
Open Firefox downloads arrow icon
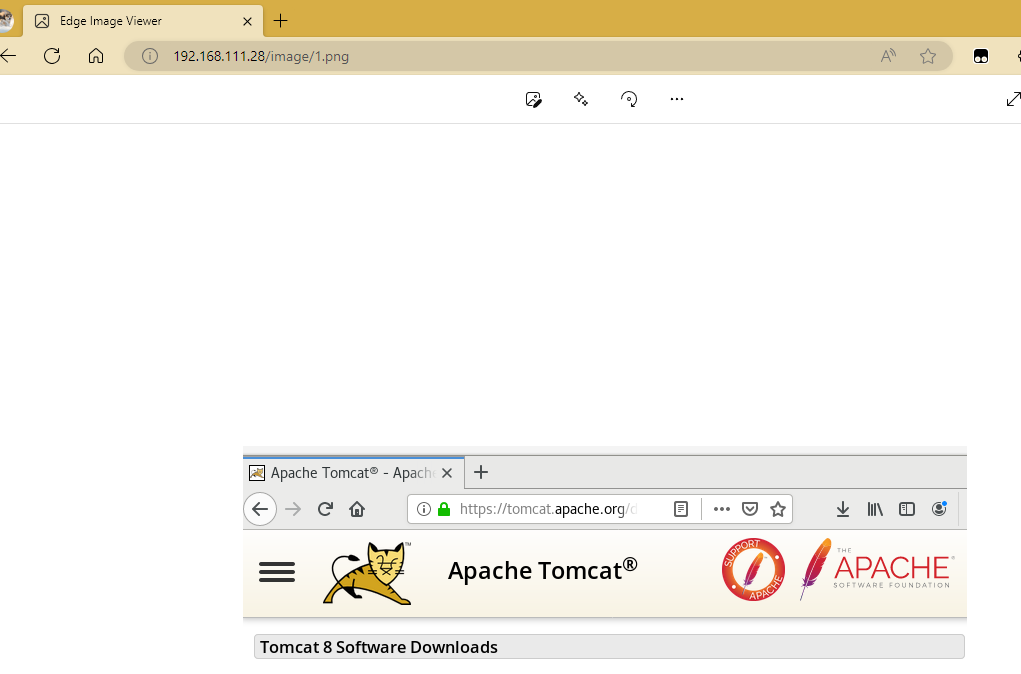click(843, 509)
